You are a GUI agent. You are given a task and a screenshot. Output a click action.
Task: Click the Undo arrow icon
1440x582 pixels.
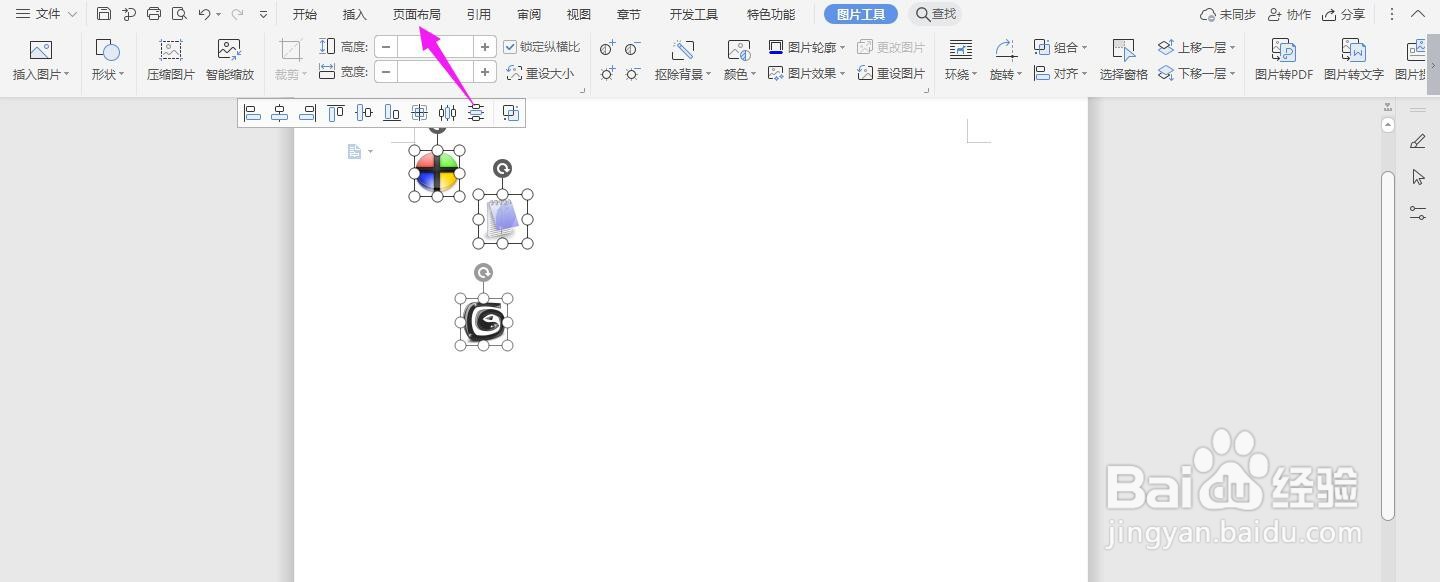[204, 14]
